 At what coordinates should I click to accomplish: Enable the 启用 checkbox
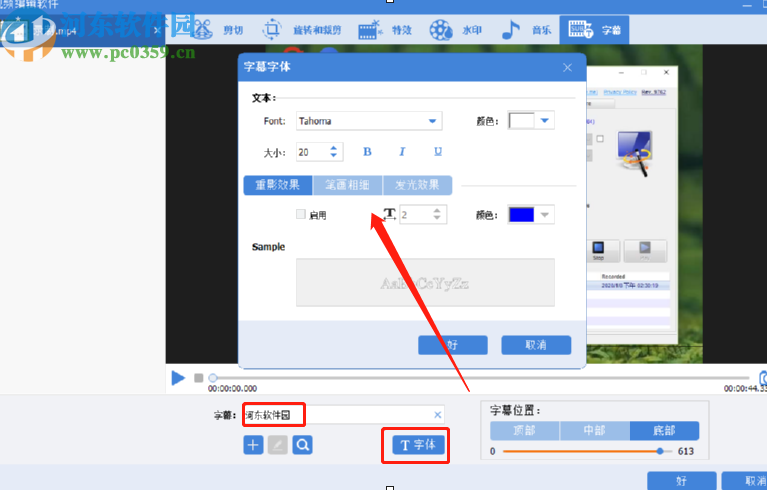pyautogui.click(x=301, y=214)
